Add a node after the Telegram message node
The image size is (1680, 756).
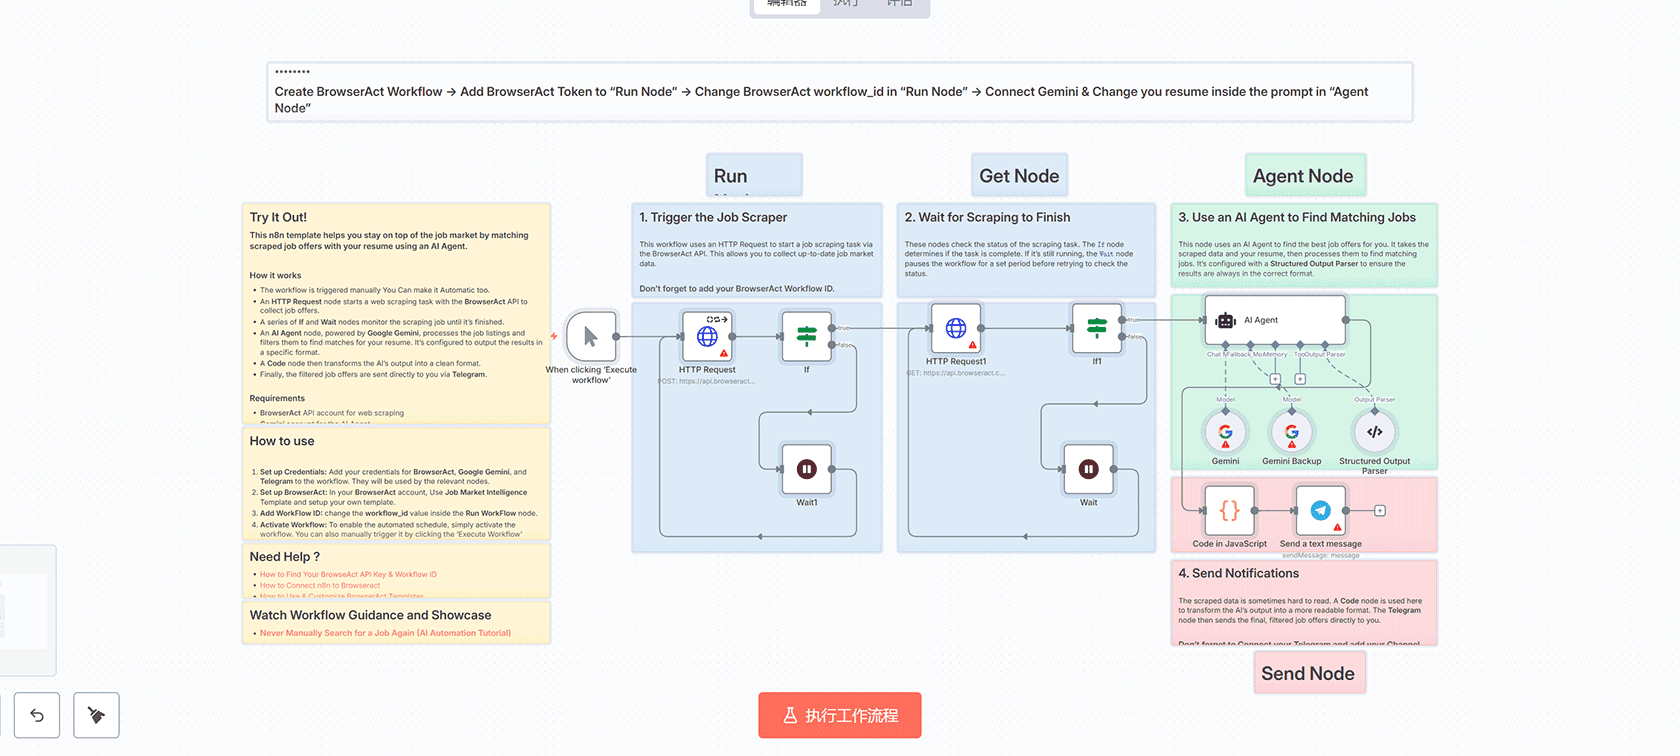tap(1380, 511)
